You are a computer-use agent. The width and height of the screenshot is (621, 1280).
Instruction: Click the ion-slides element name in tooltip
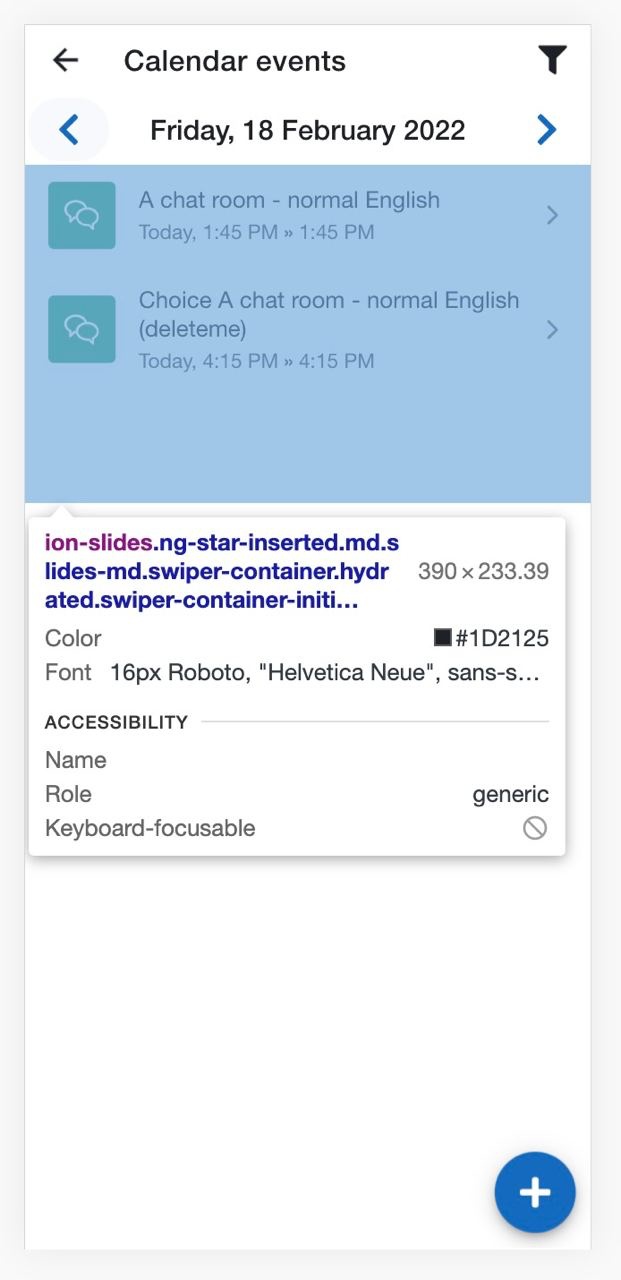(98, 543)
